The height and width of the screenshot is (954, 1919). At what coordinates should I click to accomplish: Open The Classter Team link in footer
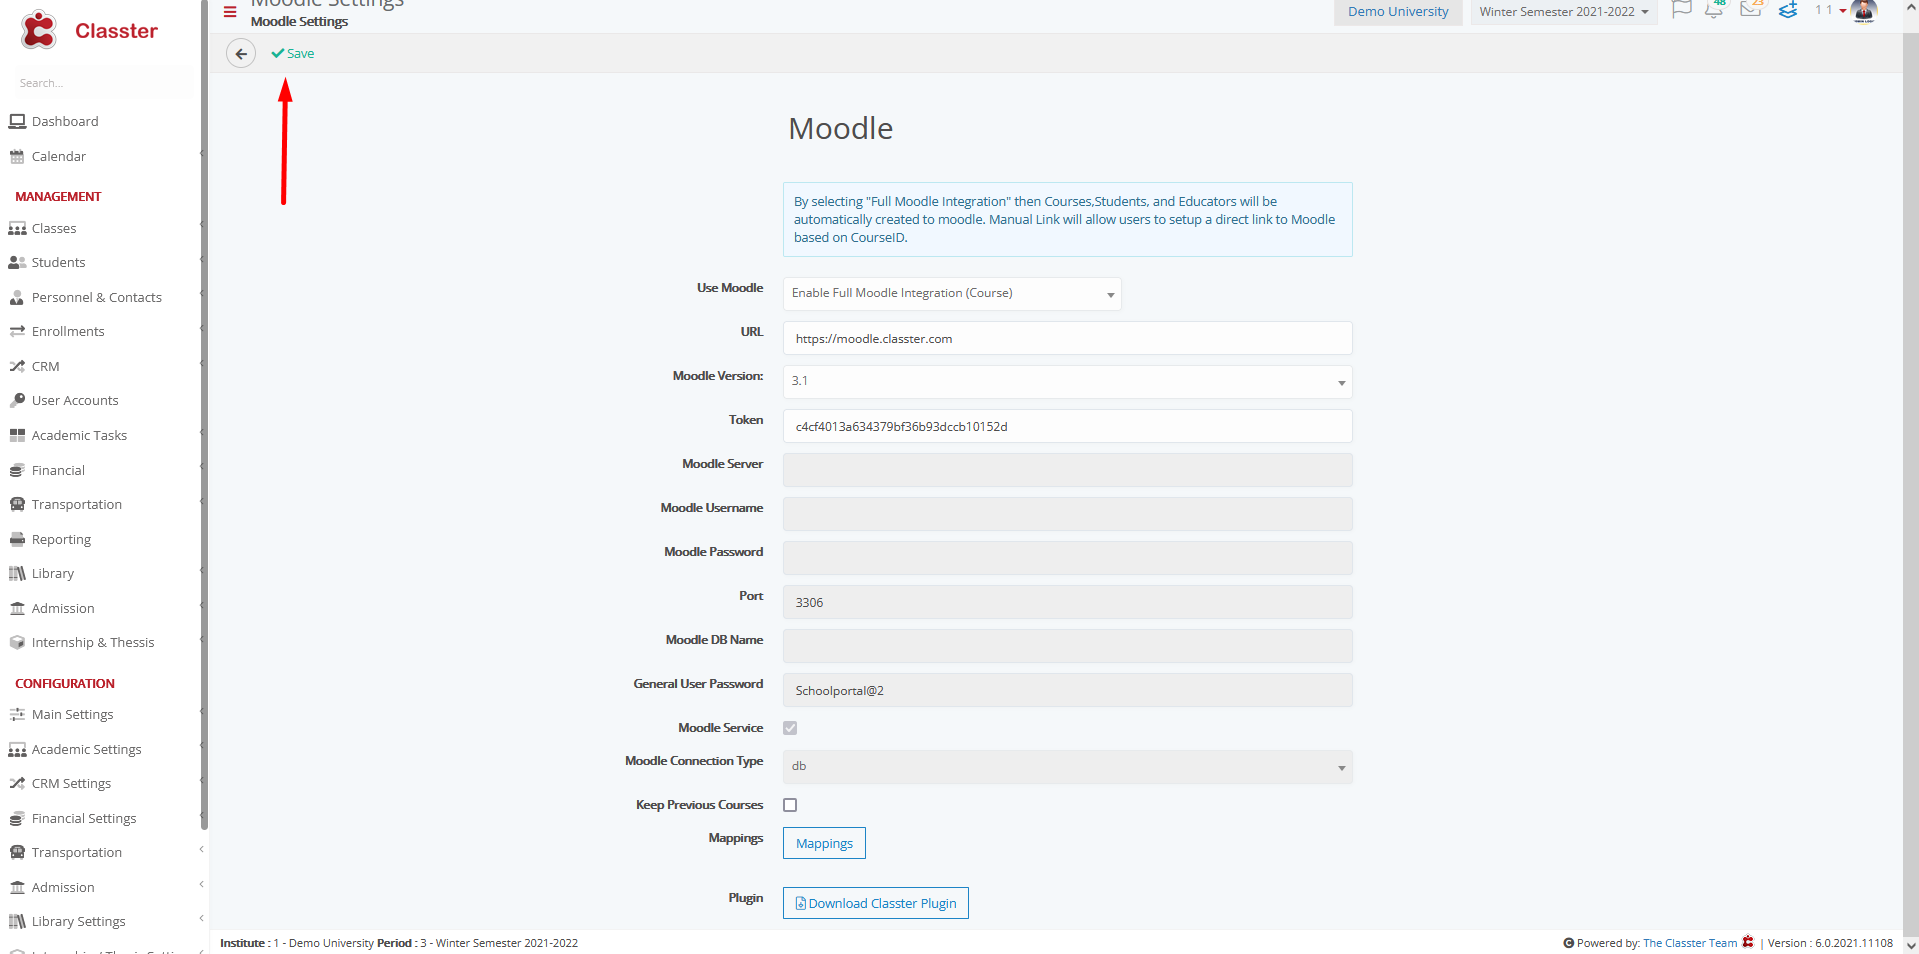(x=1690, y=943)
